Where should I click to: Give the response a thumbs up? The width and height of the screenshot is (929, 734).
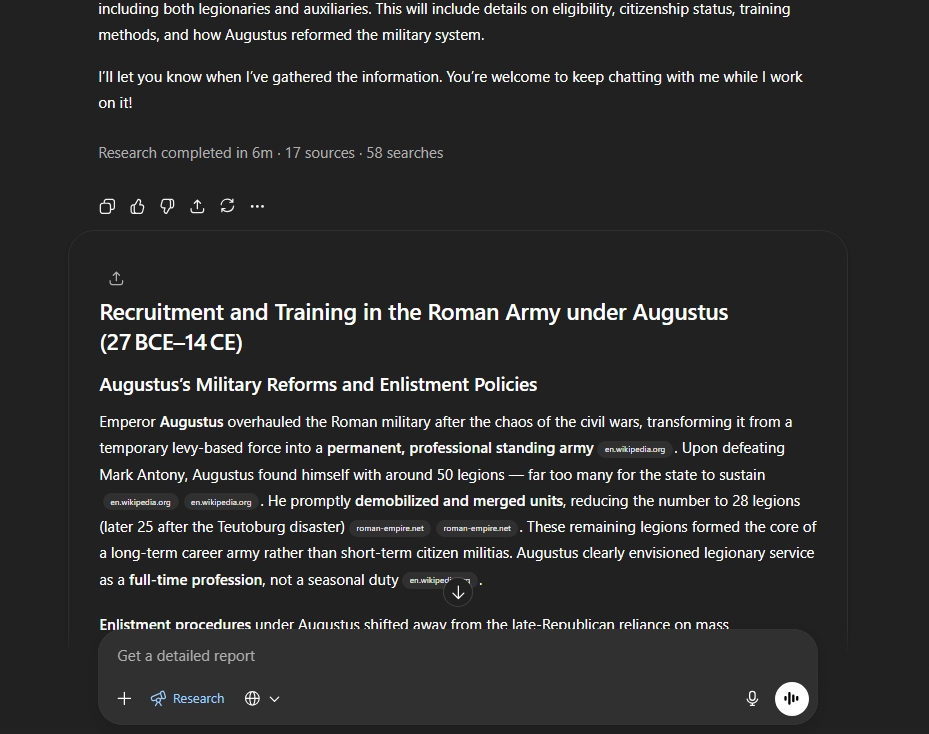tap(137, 206)
